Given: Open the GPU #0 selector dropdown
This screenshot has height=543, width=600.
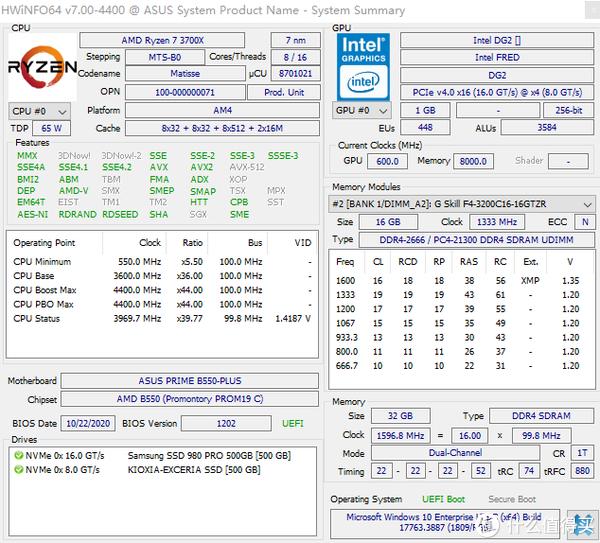Looking at the screenshot, I should 362,111.
